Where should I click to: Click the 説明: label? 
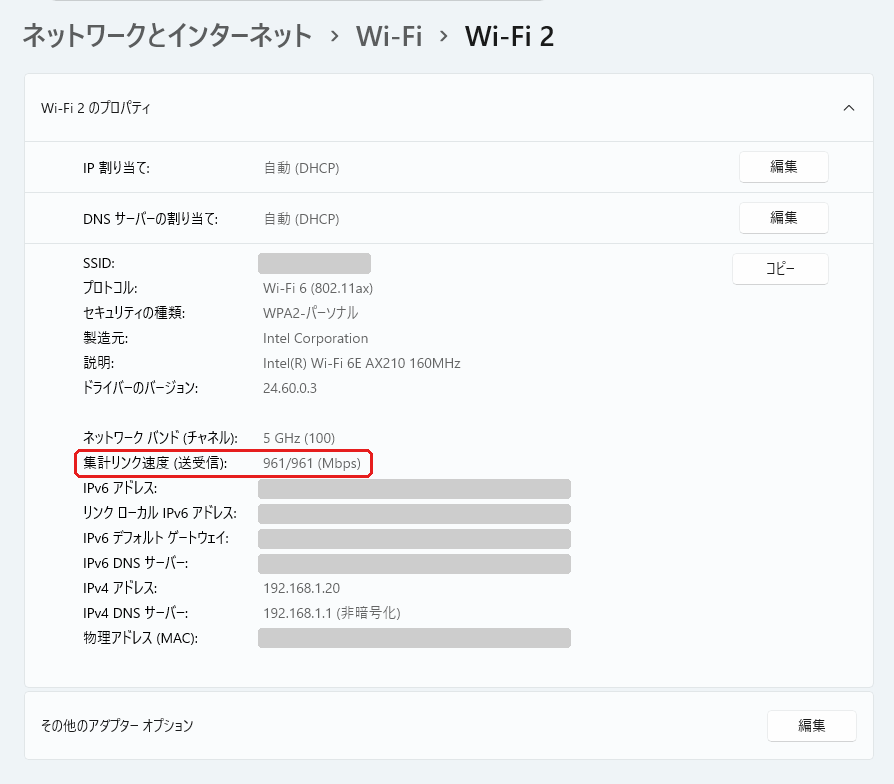[x=99, y=363]
